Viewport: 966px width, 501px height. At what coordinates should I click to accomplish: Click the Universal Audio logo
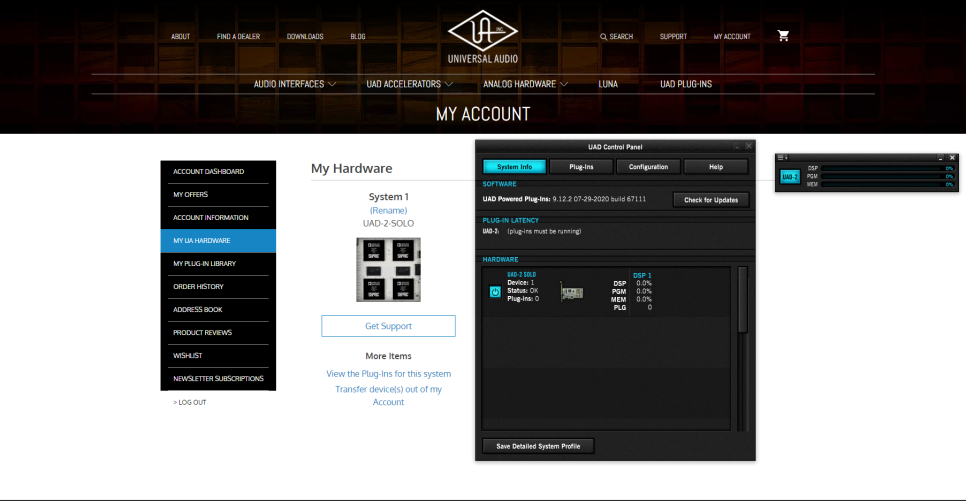(x=482, y=37)
